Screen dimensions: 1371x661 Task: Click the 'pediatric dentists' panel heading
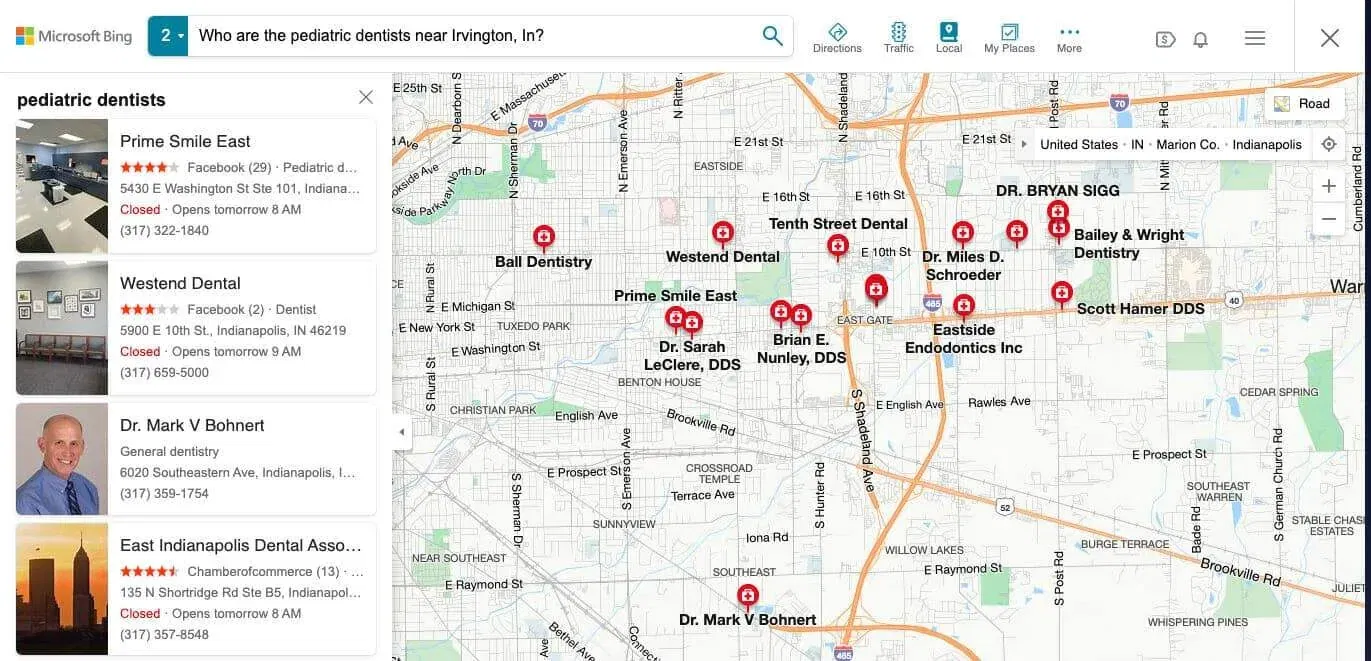coord(91,100)
